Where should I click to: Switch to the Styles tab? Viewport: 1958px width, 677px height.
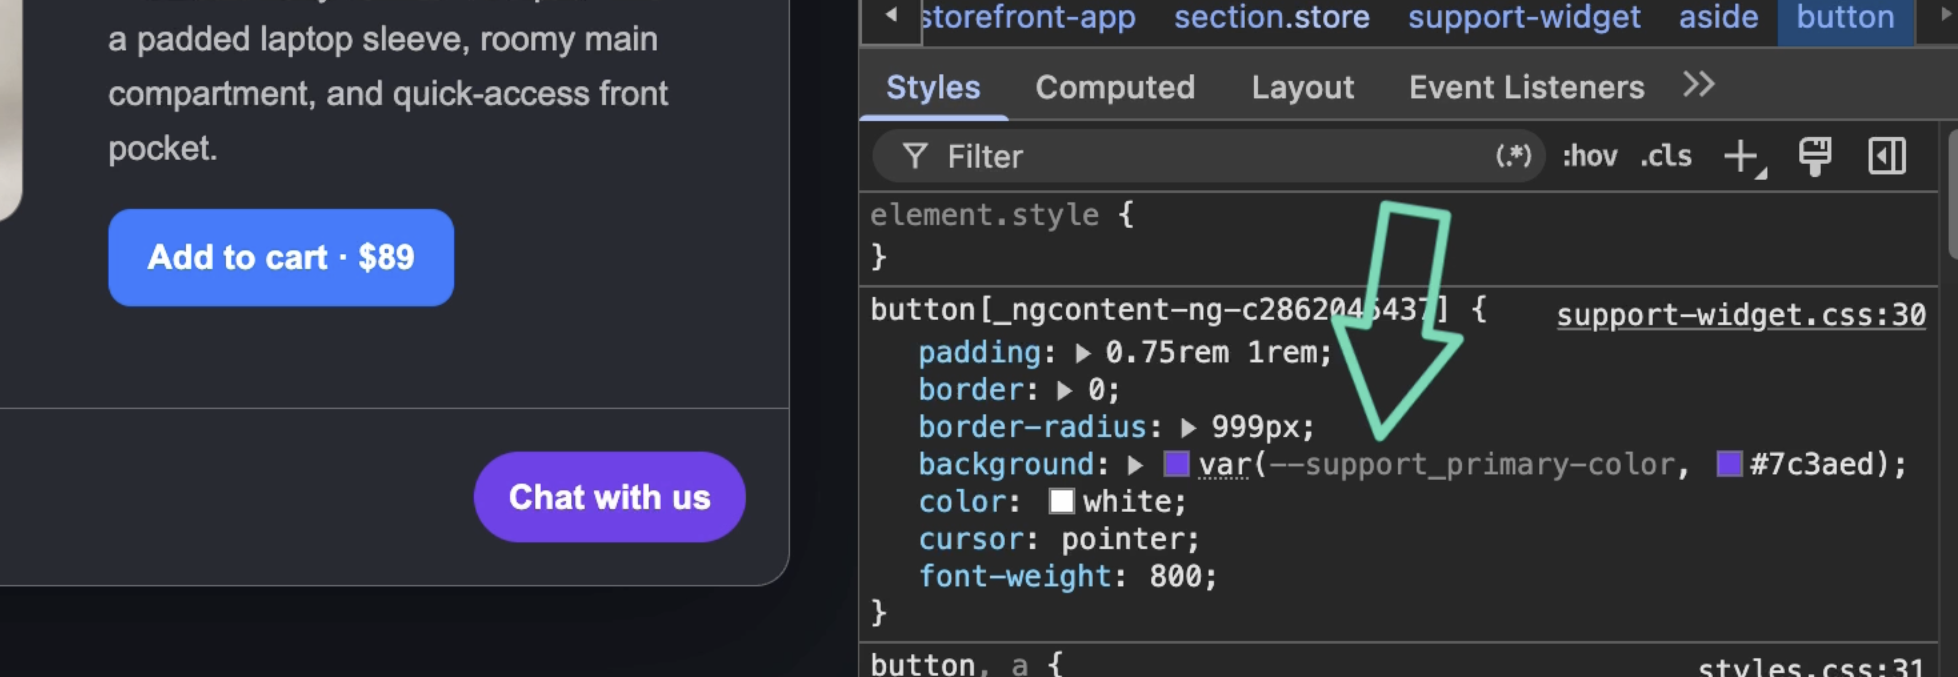point(933,87)
